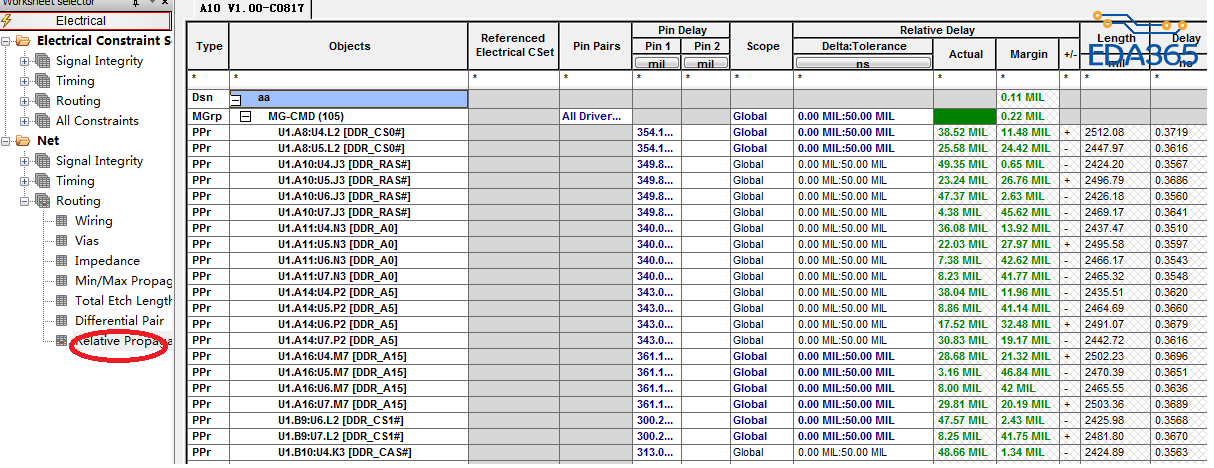
Task: Select the All Driver... pin pairs cell
Action: (596, 116)
